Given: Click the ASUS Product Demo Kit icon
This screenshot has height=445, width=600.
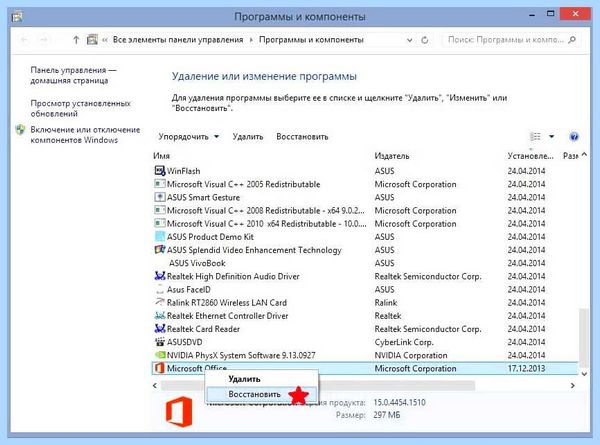Looking at the screenshot, I should 160,236.
